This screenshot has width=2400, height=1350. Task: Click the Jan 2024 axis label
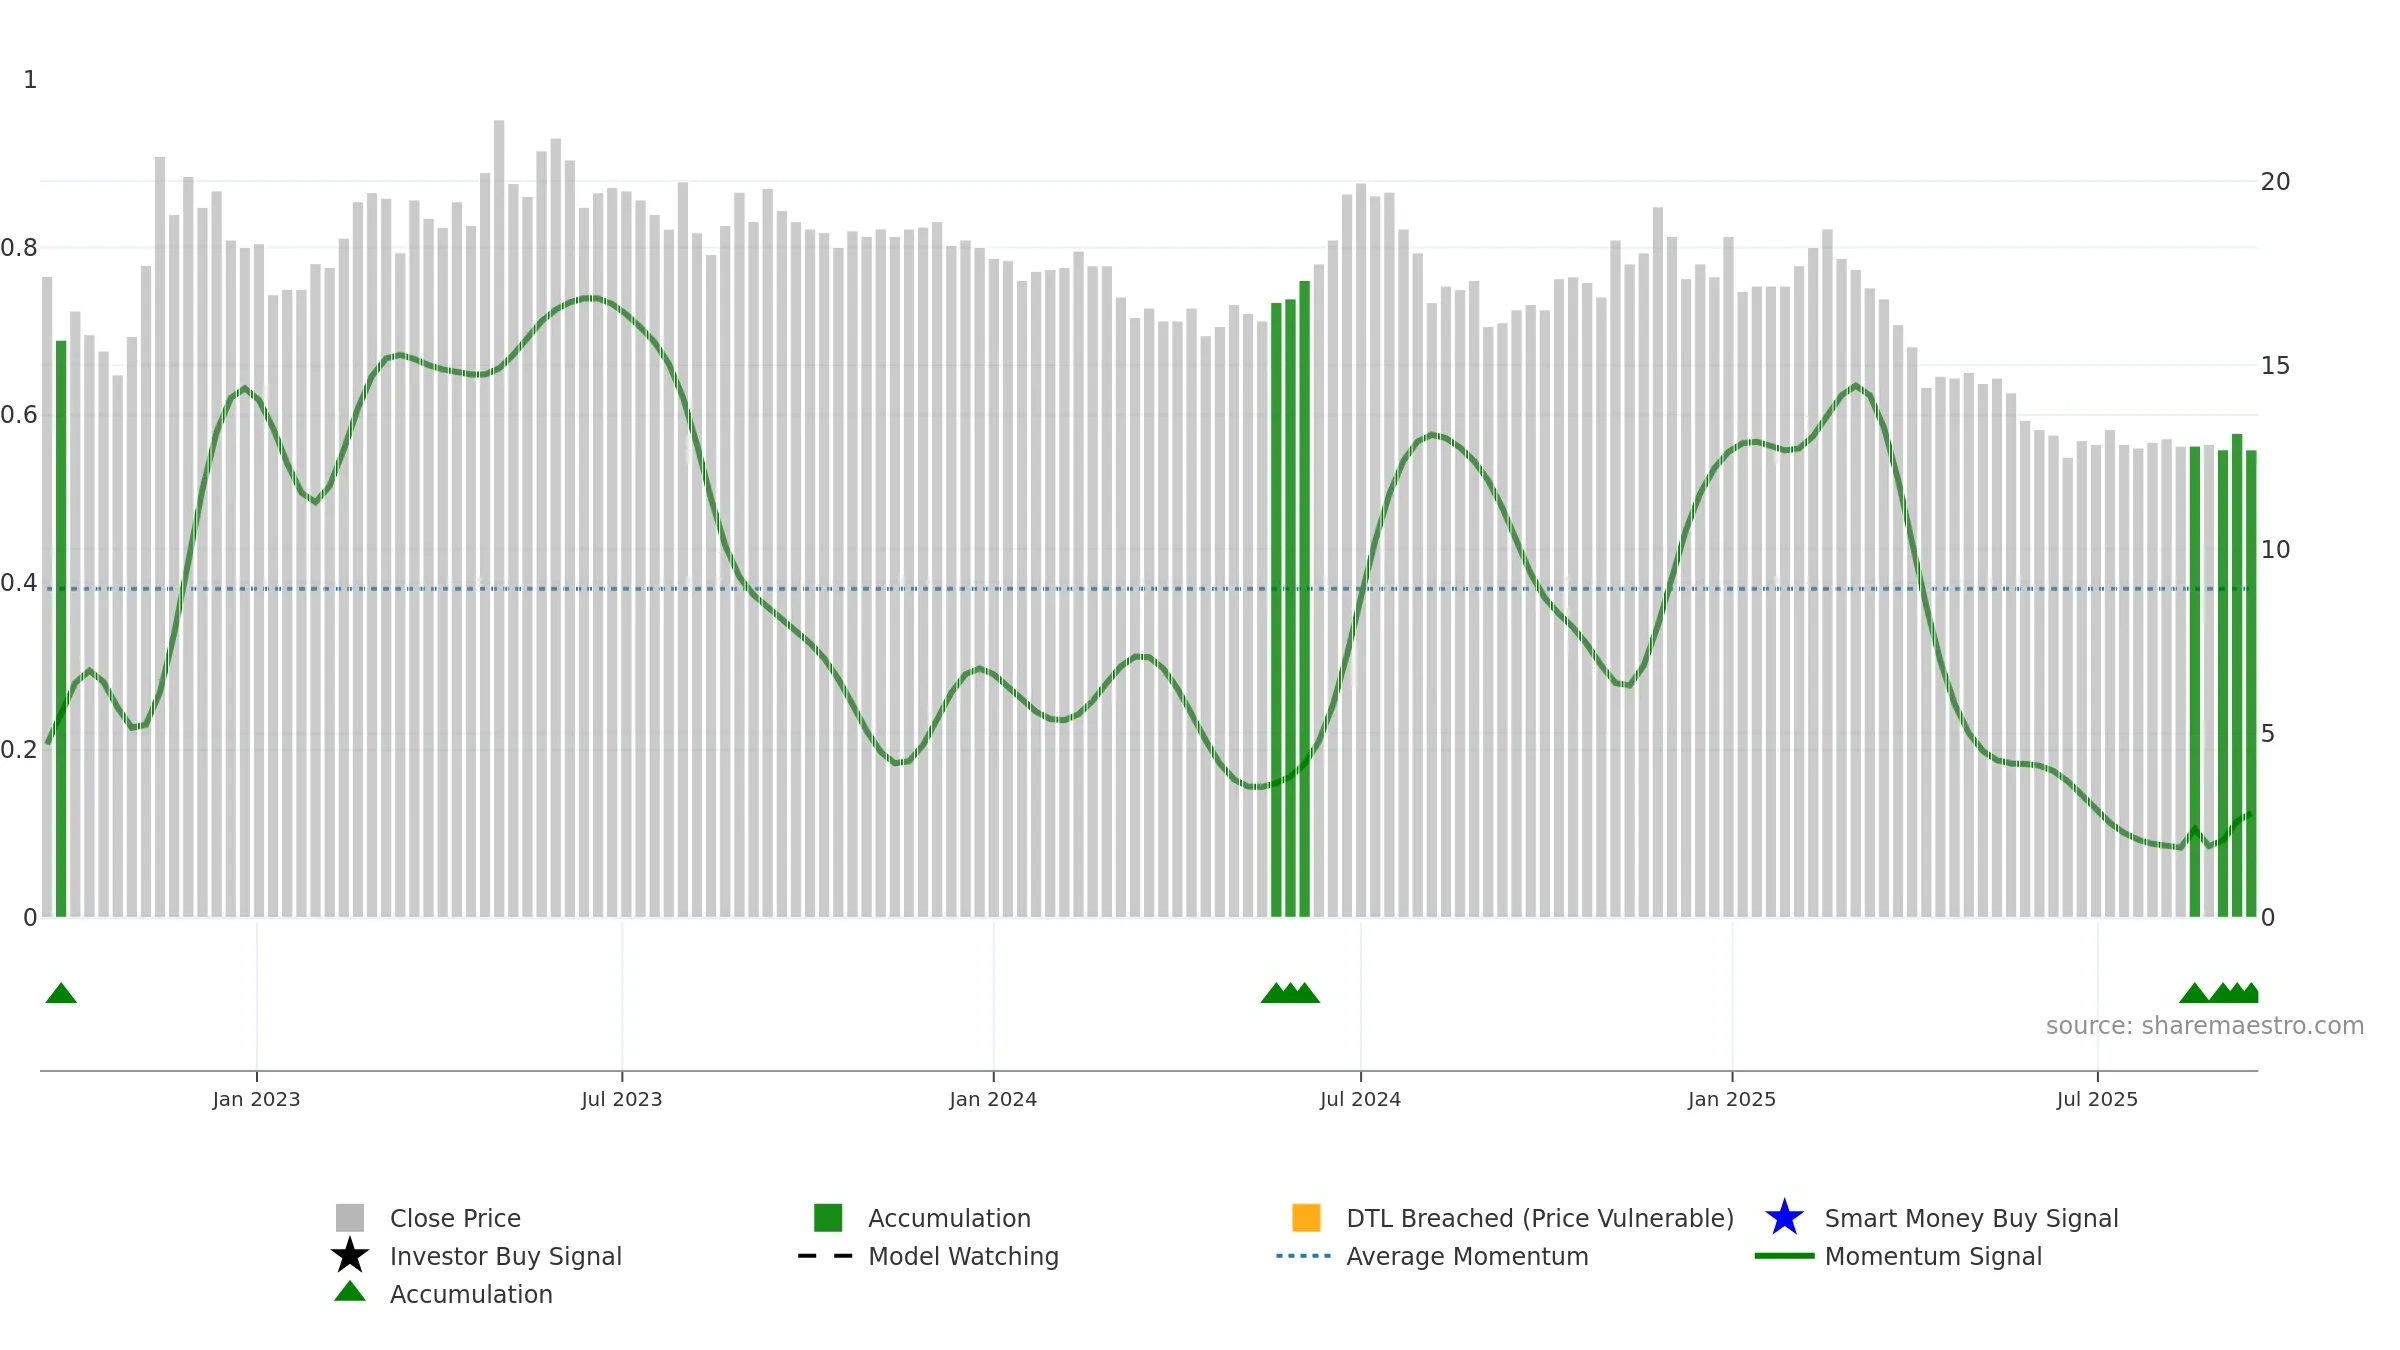[x=993, y=1100]
